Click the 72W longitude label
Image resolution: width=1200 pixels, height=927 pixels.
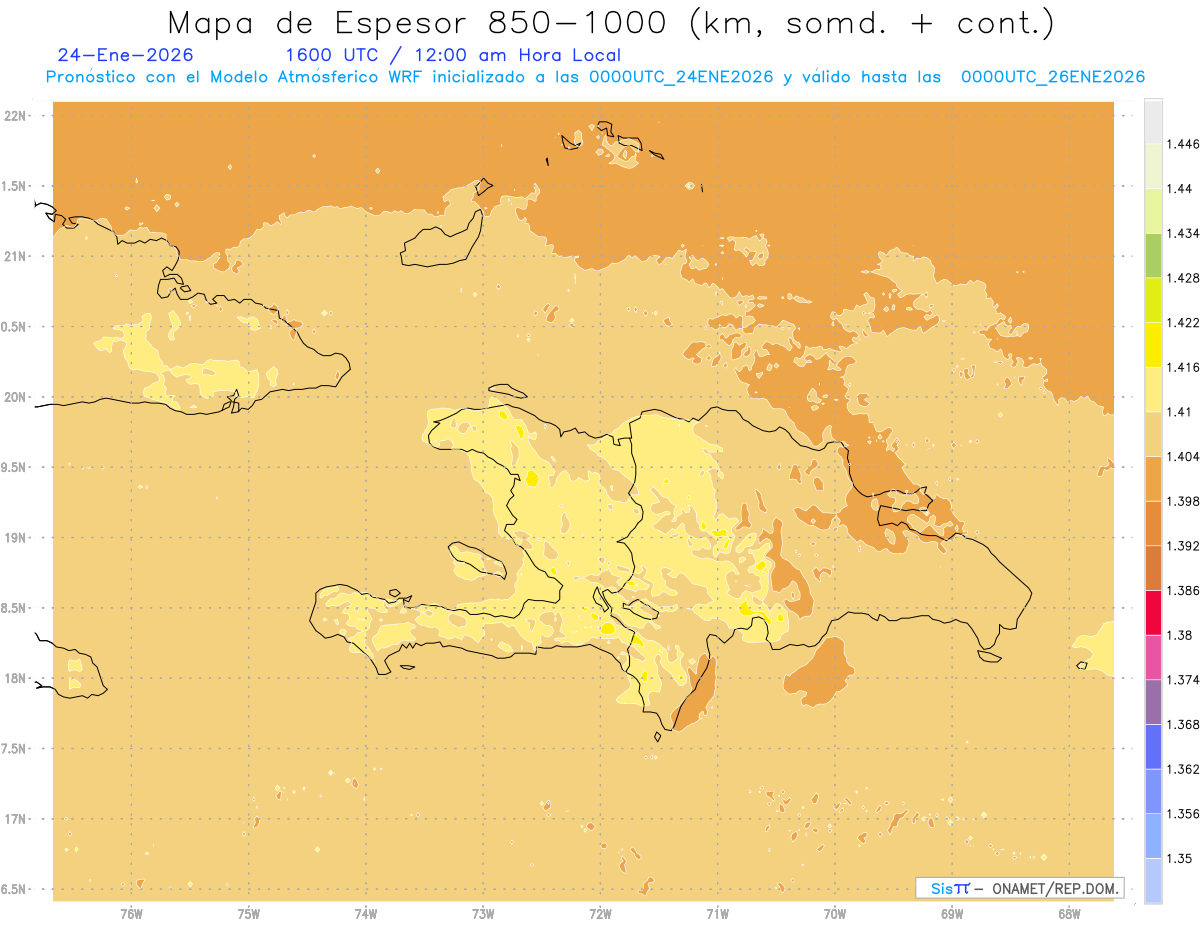[600, 914]
